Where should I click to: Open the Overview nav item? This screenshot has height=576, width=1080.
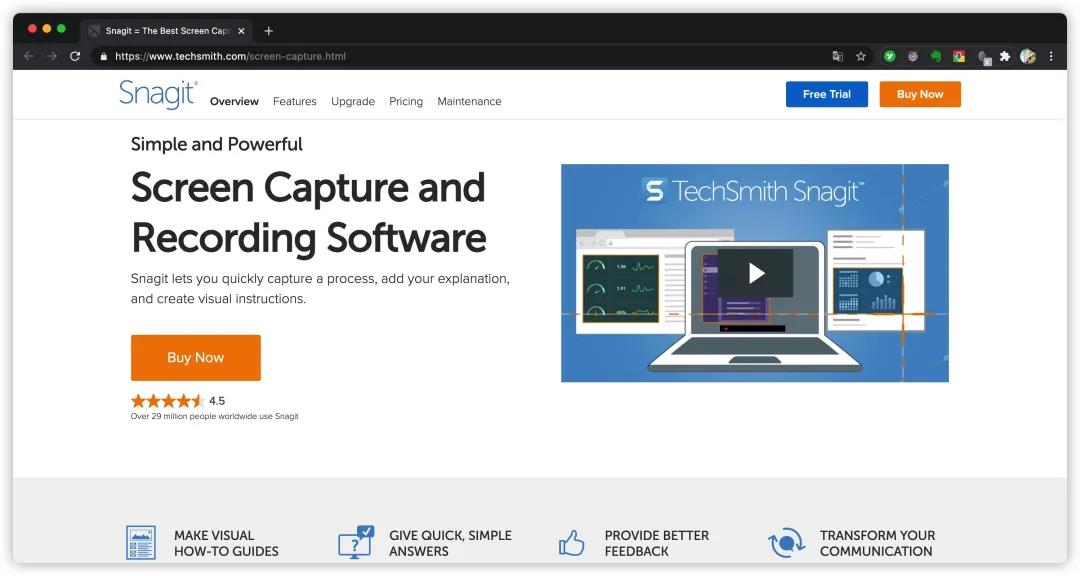(x=234, y=101)
